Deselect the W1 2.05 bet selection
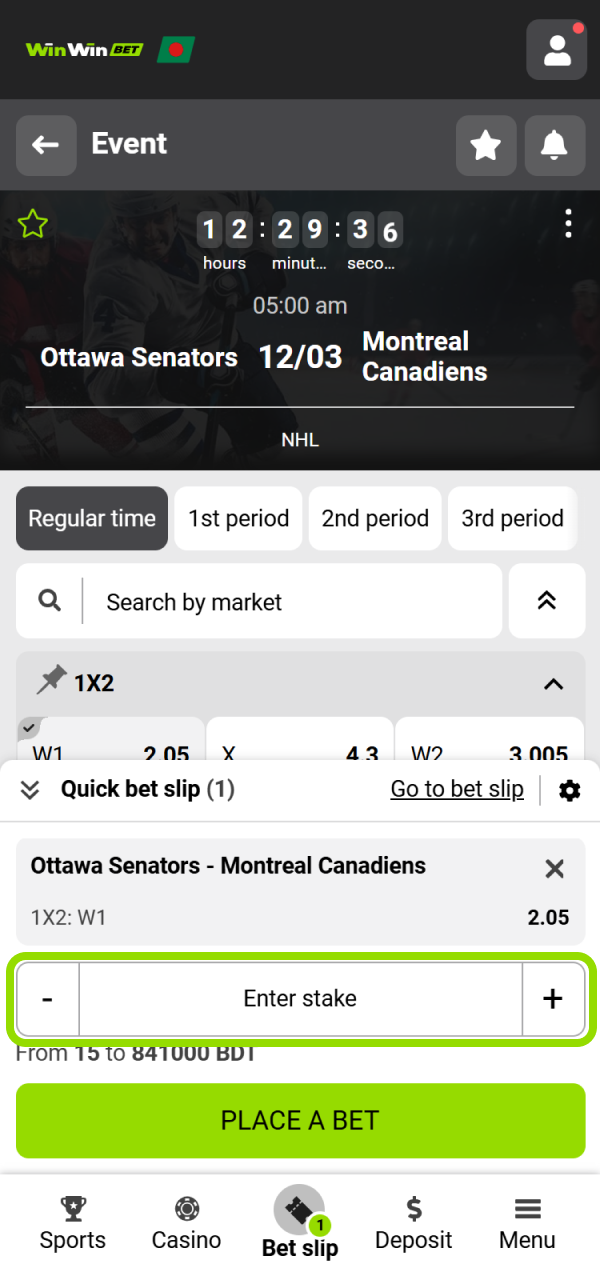 pos(110,745)
